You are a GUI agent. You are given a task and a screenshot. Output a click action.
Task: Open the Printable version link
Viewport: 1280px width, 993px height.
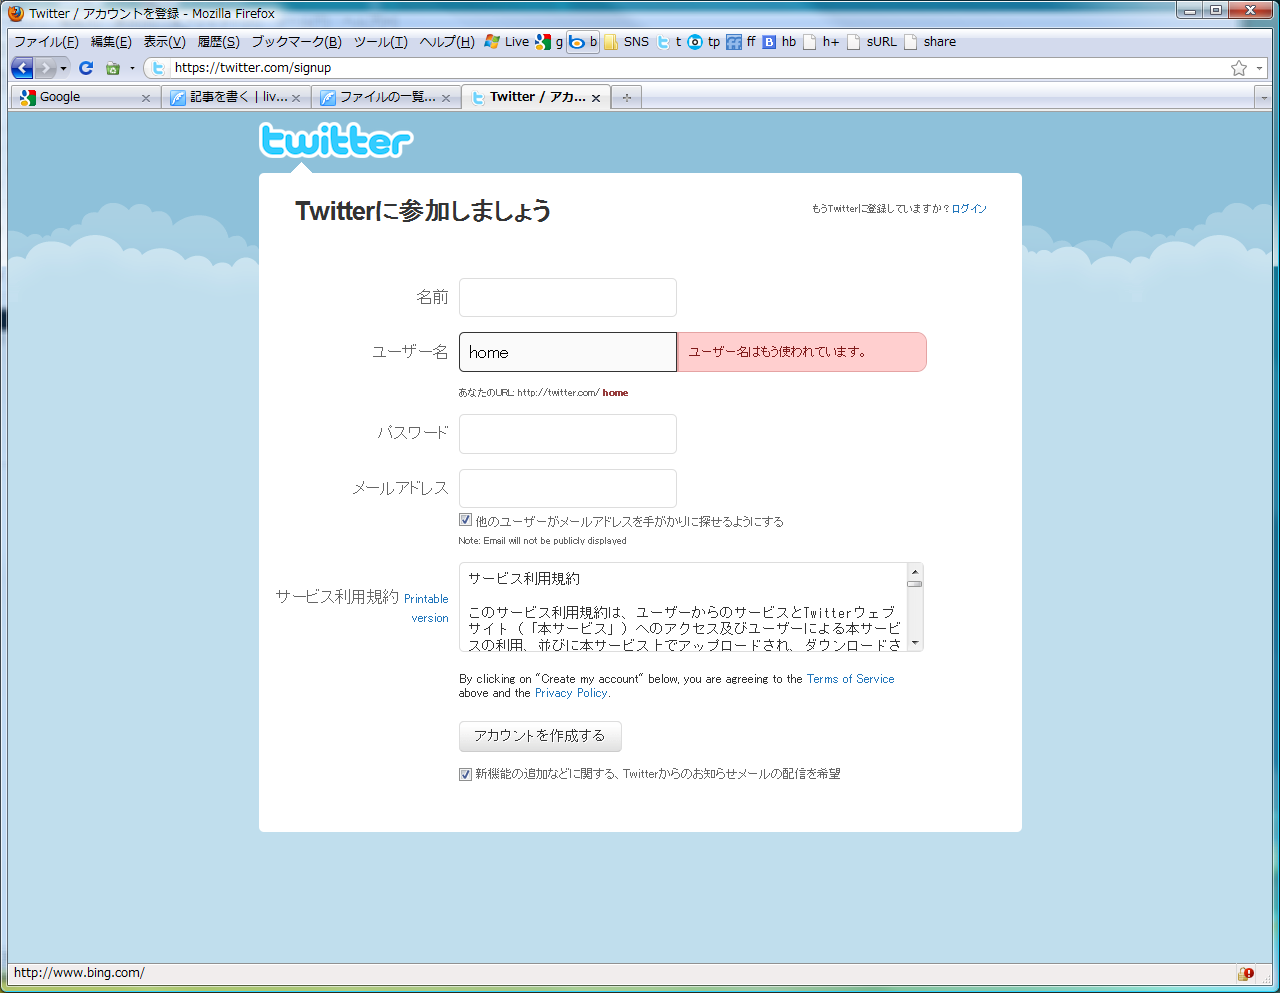point(427,608)
